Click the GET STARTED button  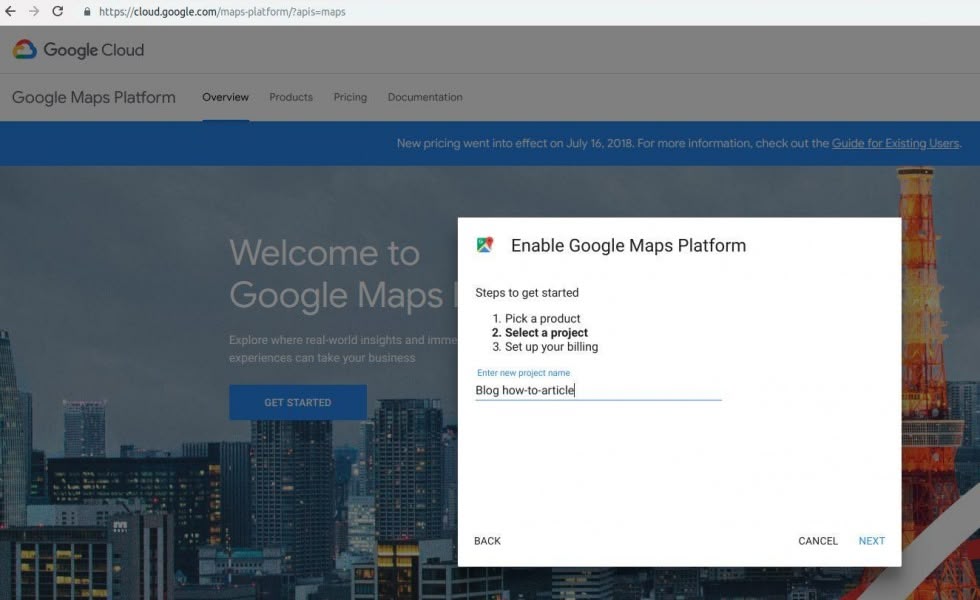298,402
